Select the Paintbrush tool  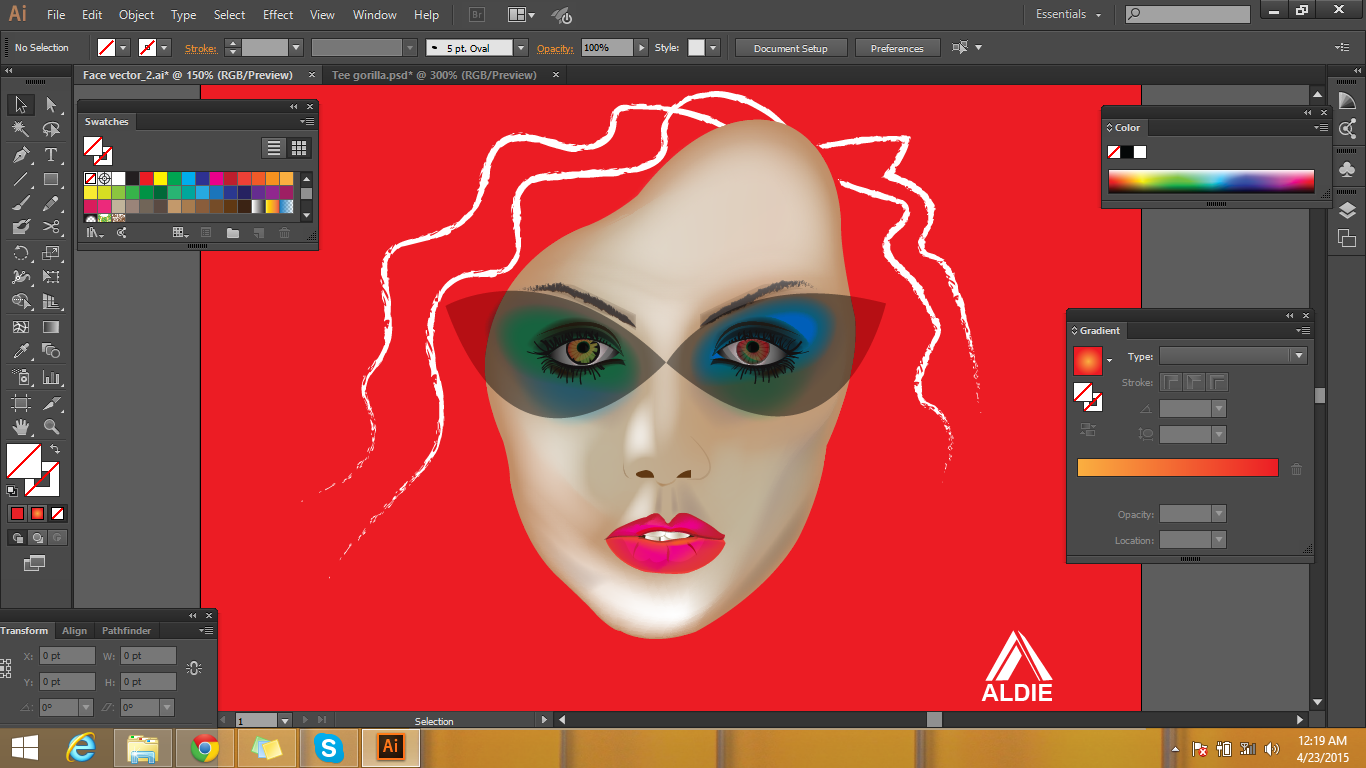point(21,201)
